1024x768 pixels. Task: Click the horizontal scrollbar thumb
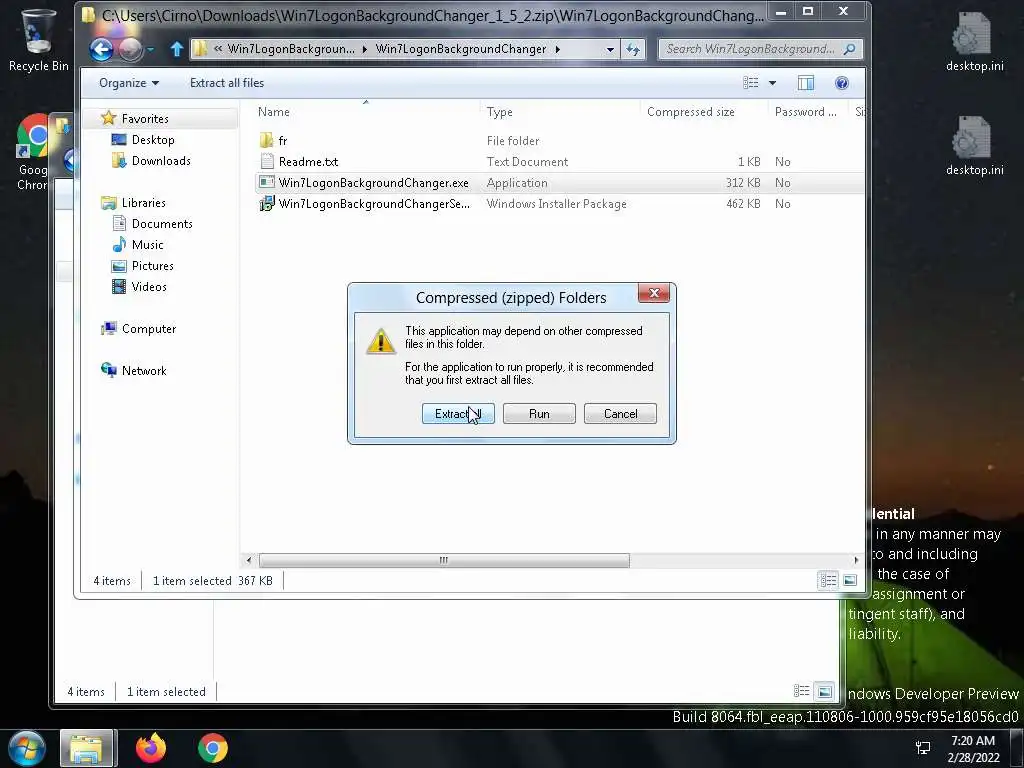coord(444,560)
